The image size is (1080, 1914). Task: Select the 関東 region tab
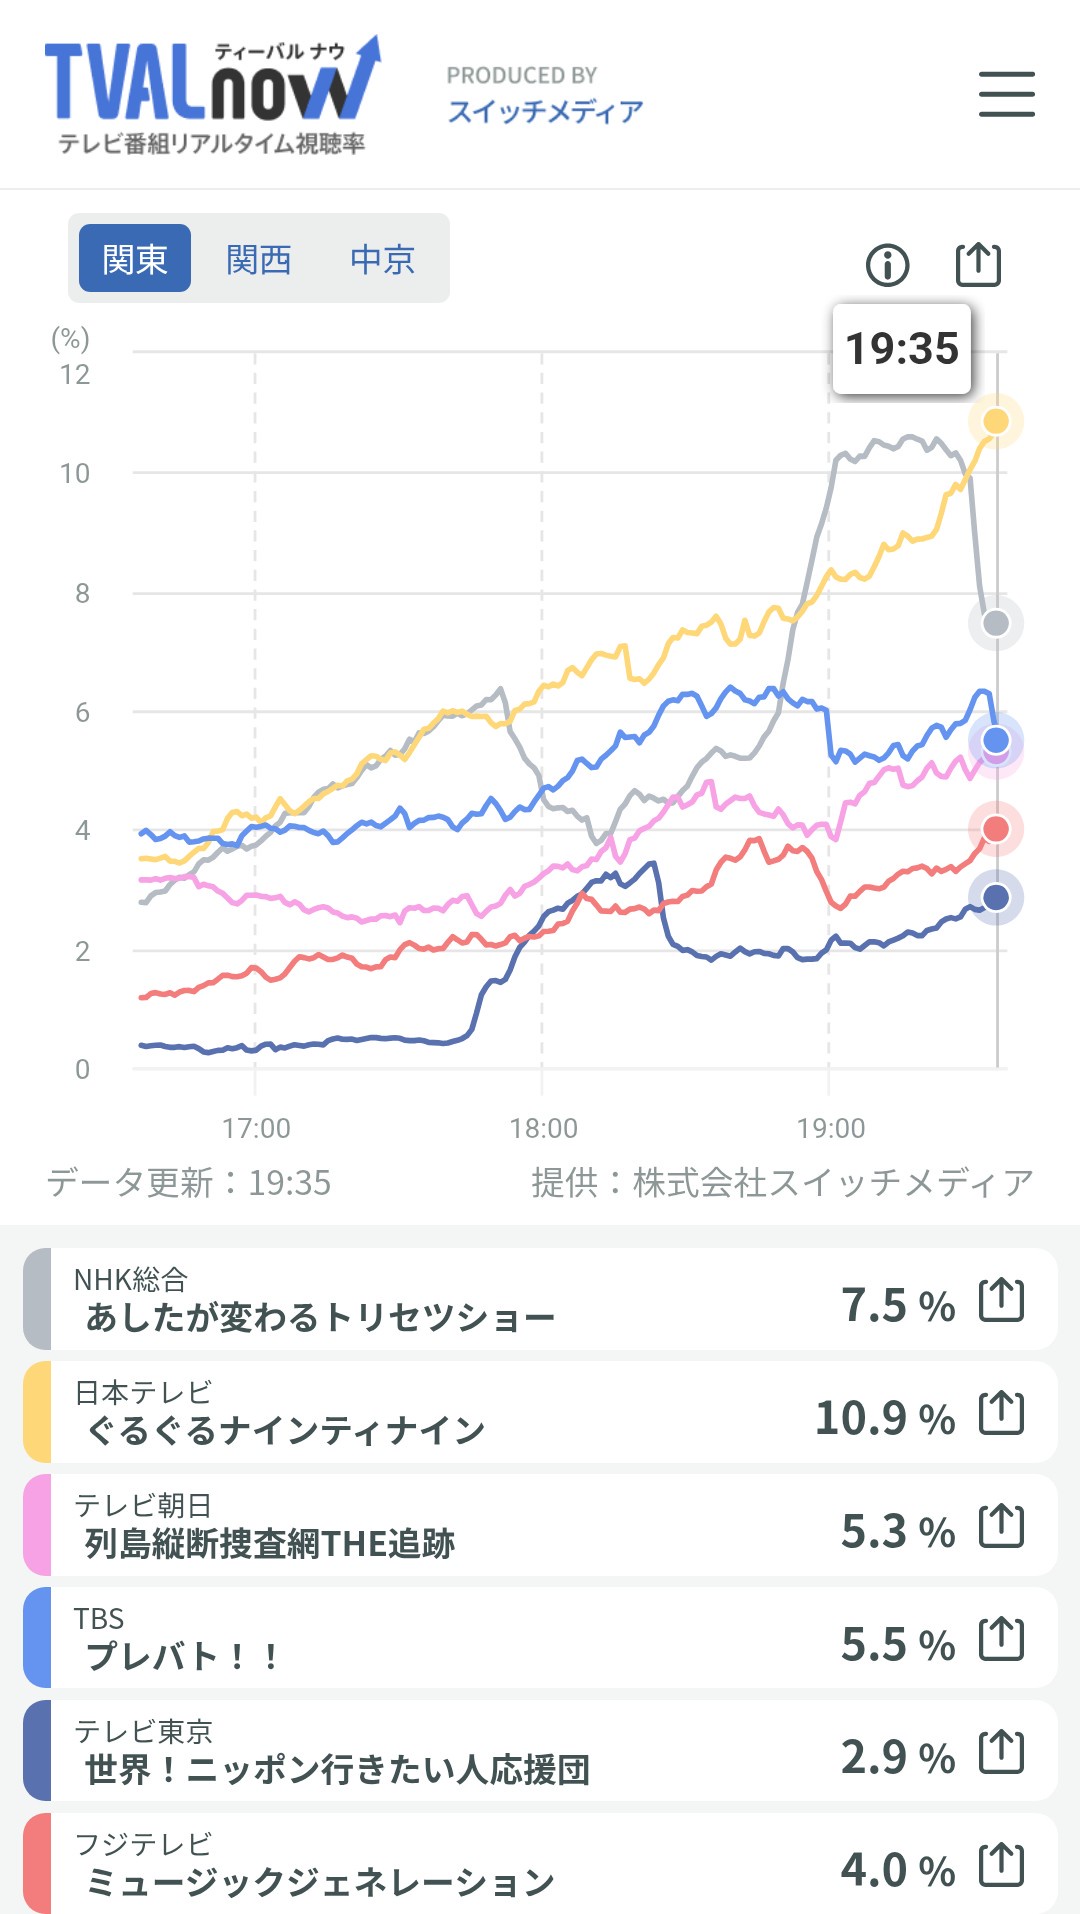(135, 259)
